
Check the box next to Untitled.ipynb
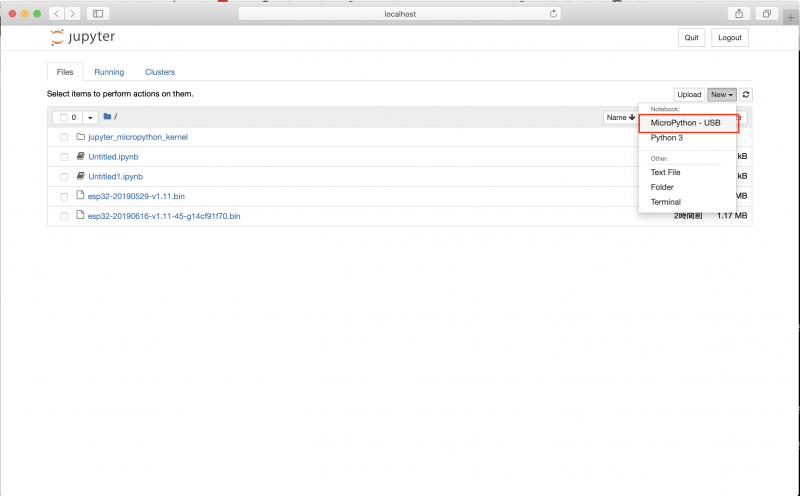tap(64, 157)
